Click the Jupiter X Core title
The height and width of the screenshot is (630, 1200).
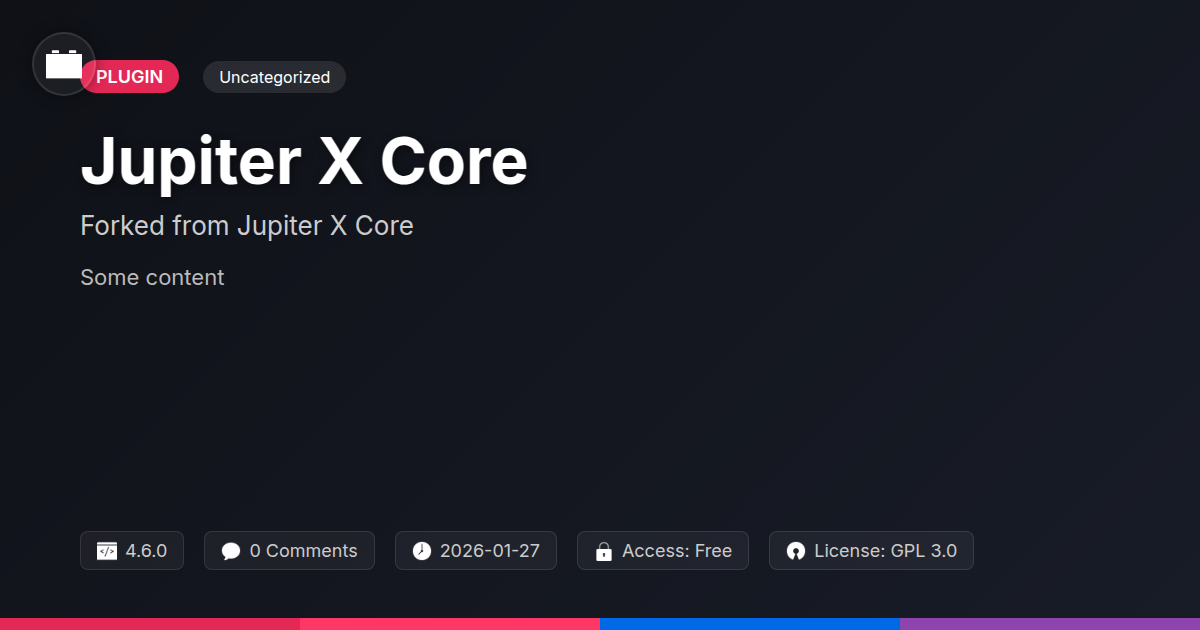tap(304, 161)
